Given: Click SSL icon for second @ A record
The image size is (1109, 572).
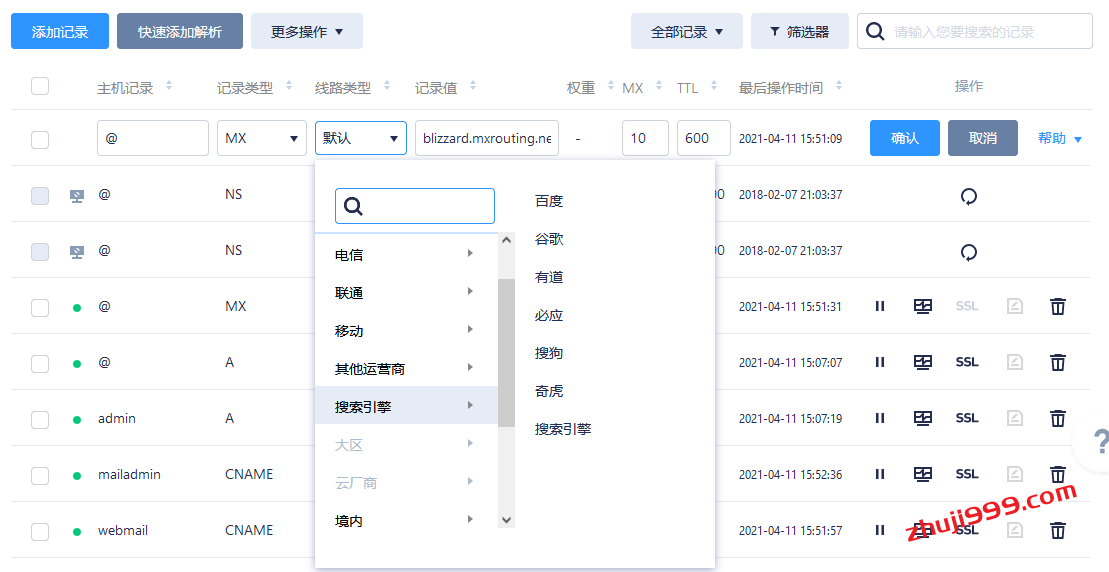Looking at the screenshot, I should (x=966, y=362).
